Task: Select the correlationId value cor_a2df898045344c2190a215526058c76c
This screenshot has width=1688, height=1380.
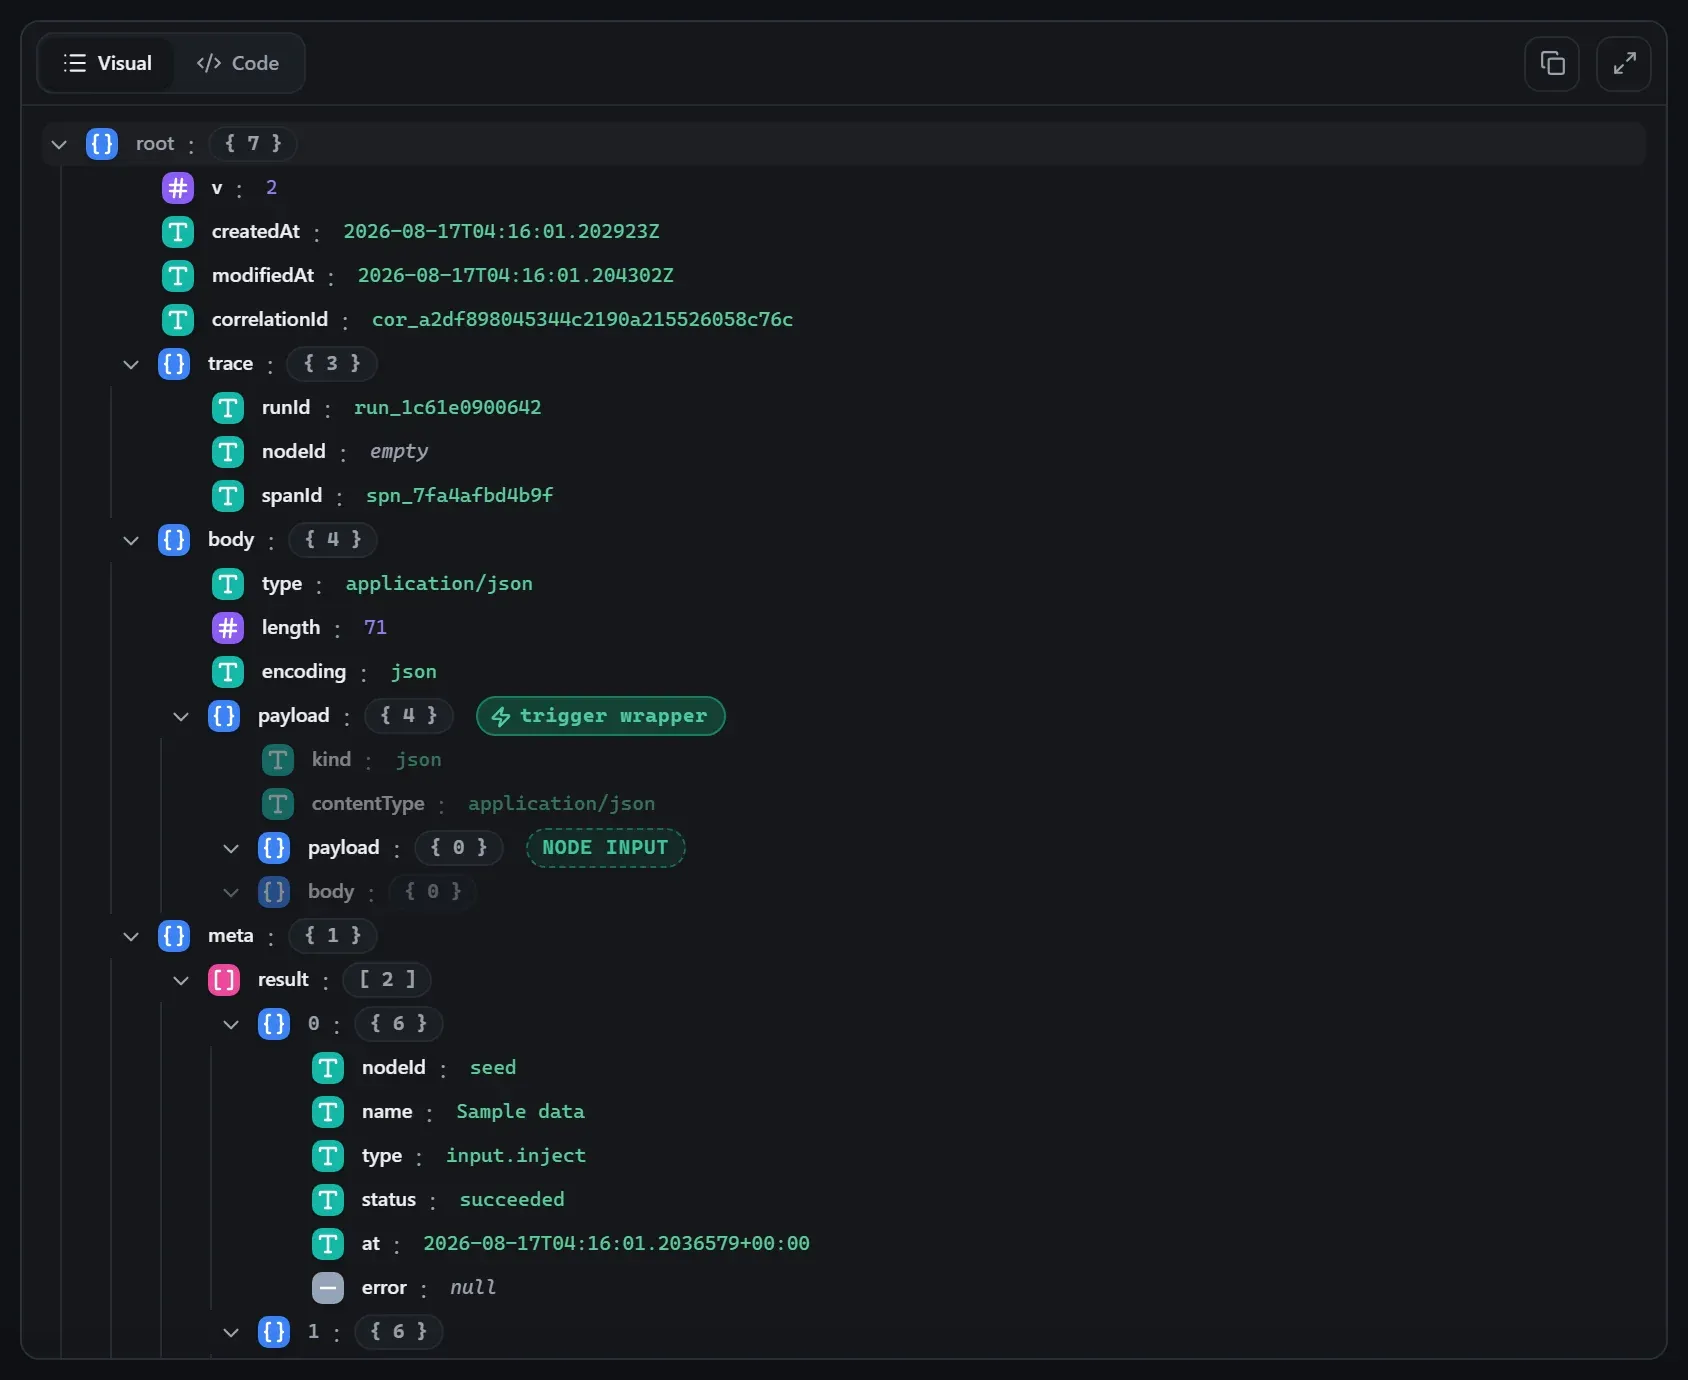Action: coord(582,320)
